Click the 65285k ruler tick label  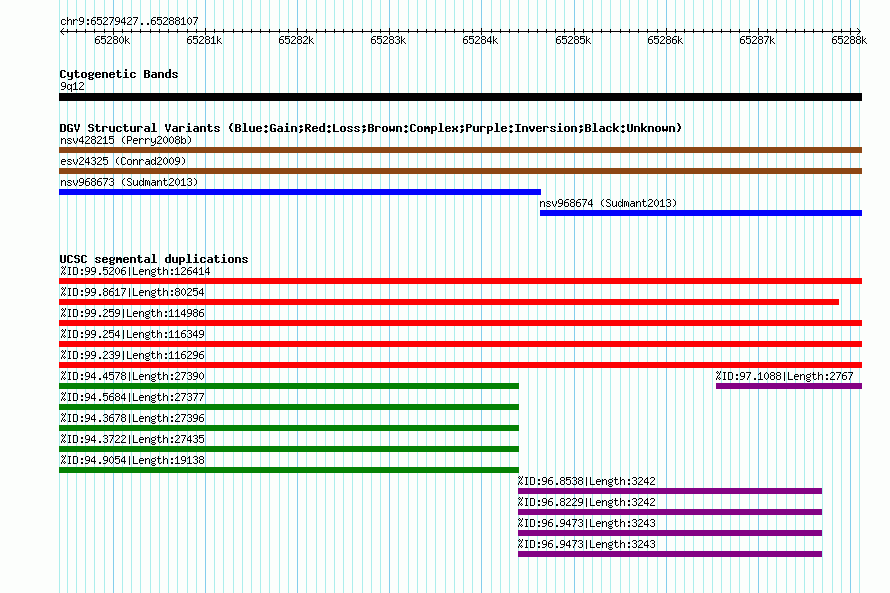[x=573, y=40]
